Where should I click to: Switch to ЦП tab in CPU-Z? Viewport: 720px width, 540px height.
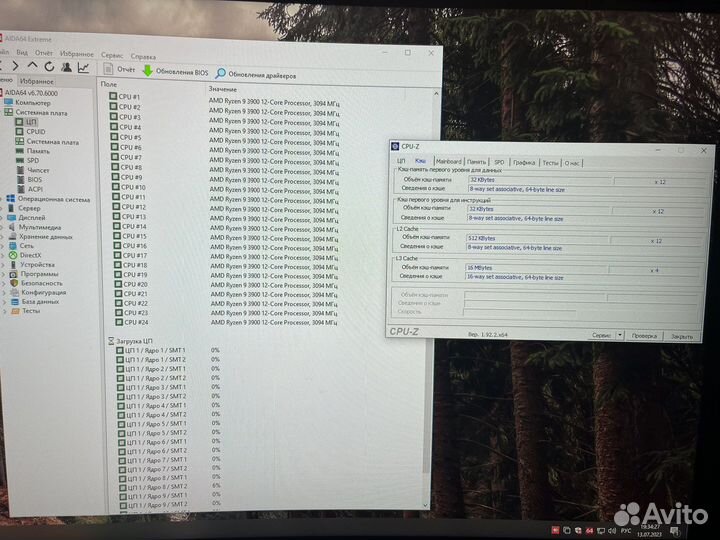click(401, 161)
